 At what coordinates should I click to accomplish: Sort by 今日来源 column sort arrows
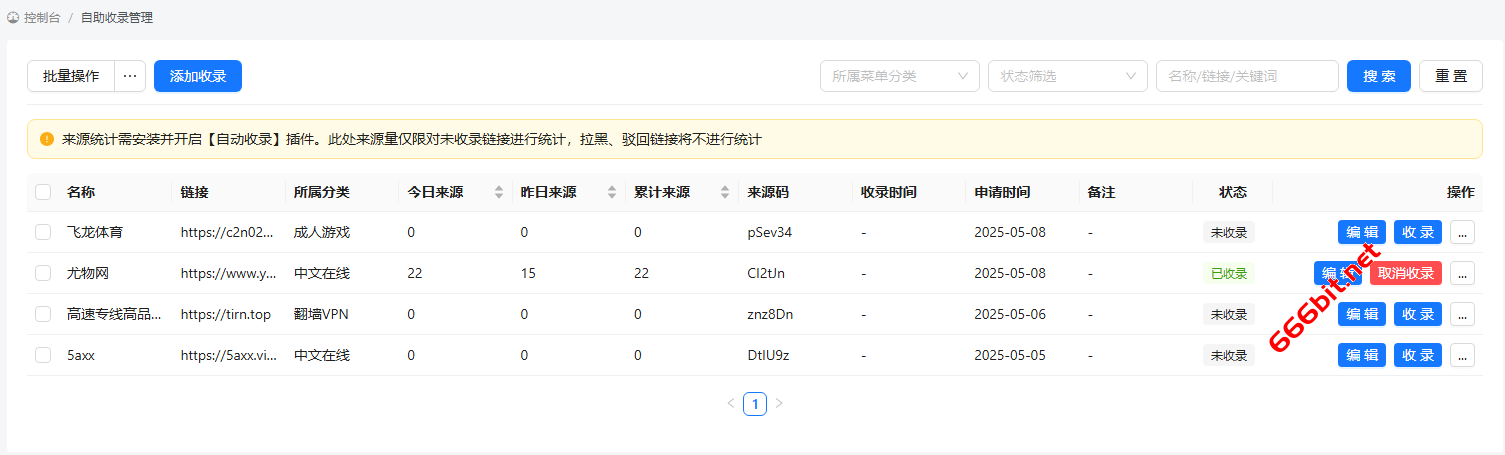pyautogui.click(x=499, y=192)
